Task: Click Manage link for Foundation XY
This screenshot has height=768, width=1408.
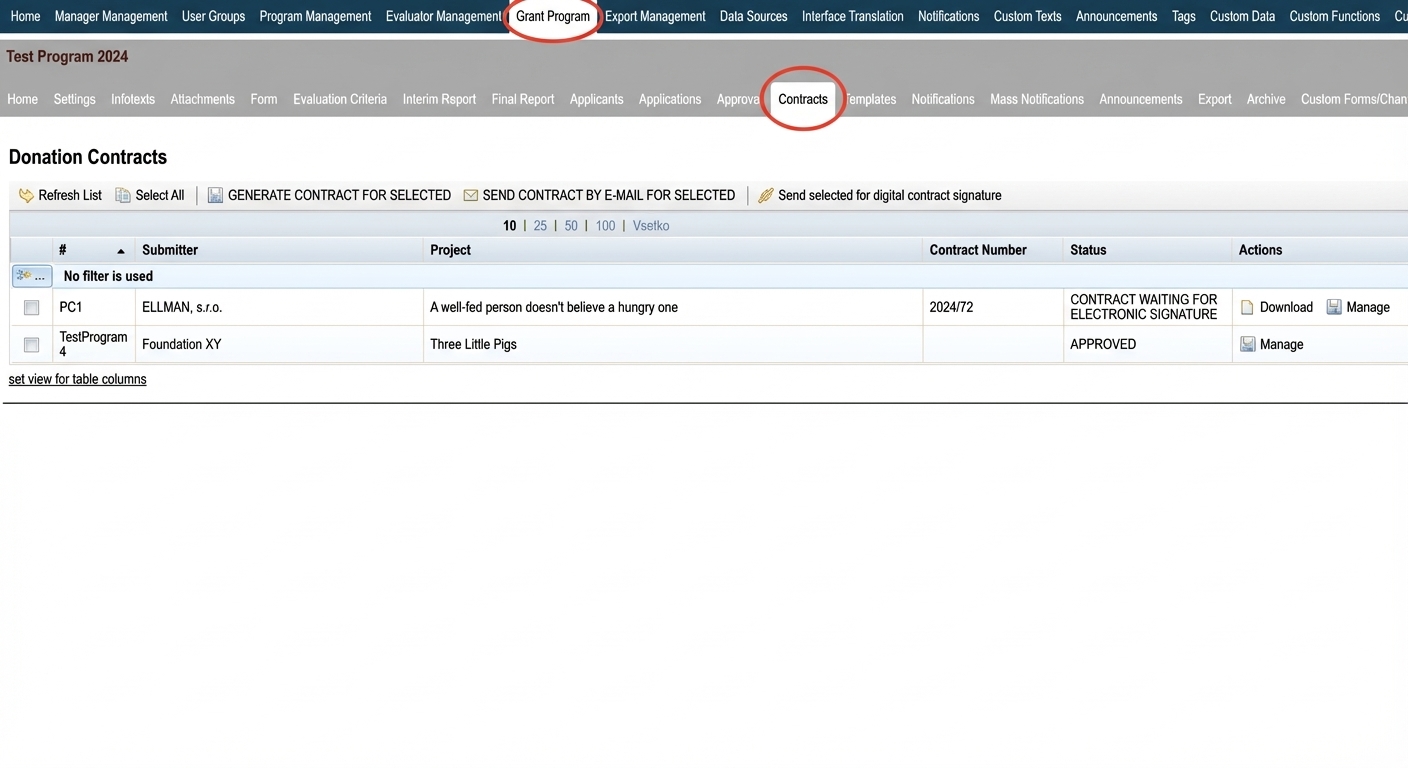Action: (x=1282, y=344)
